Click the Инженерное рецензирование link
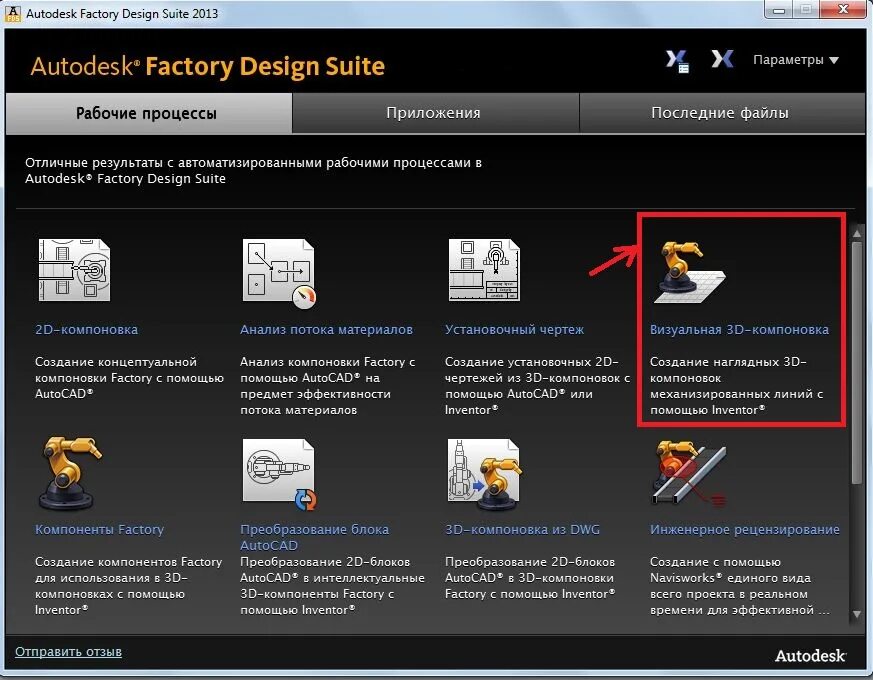Image resolution: width=873 pixels, height=680 pixels. click(x=744, y=530)
